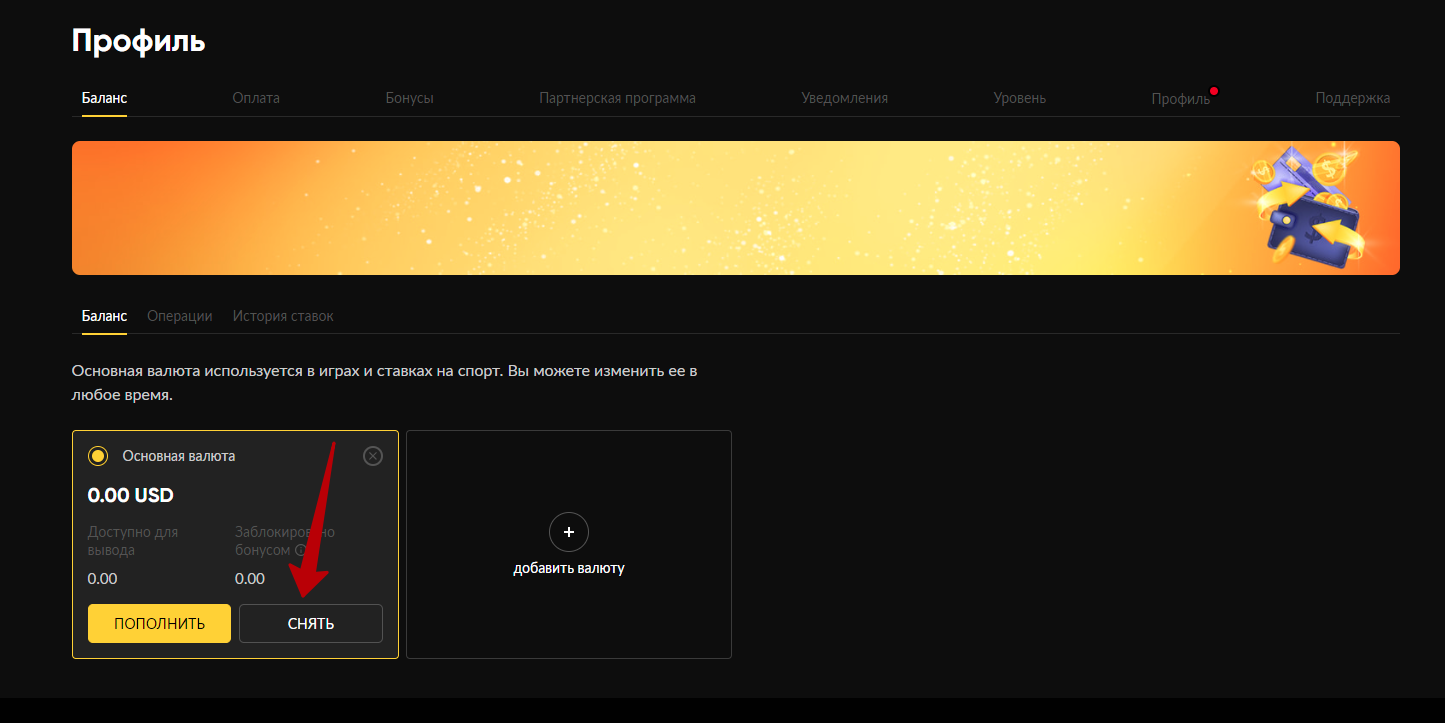Click the wallet with coins illustration

1311,207
